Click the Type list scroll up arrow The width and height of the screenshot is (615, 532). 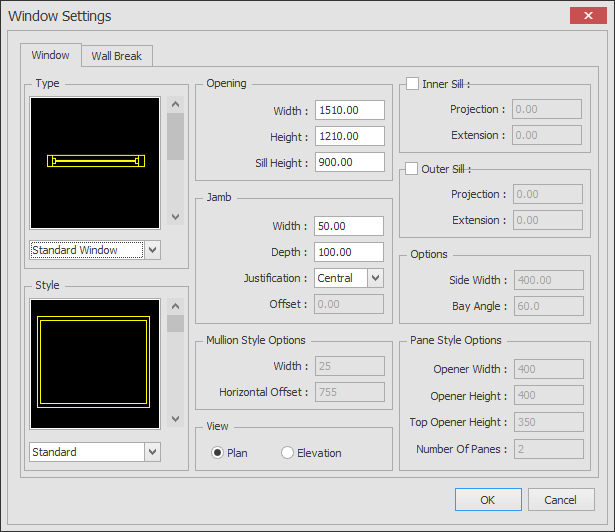coord(175,104)
